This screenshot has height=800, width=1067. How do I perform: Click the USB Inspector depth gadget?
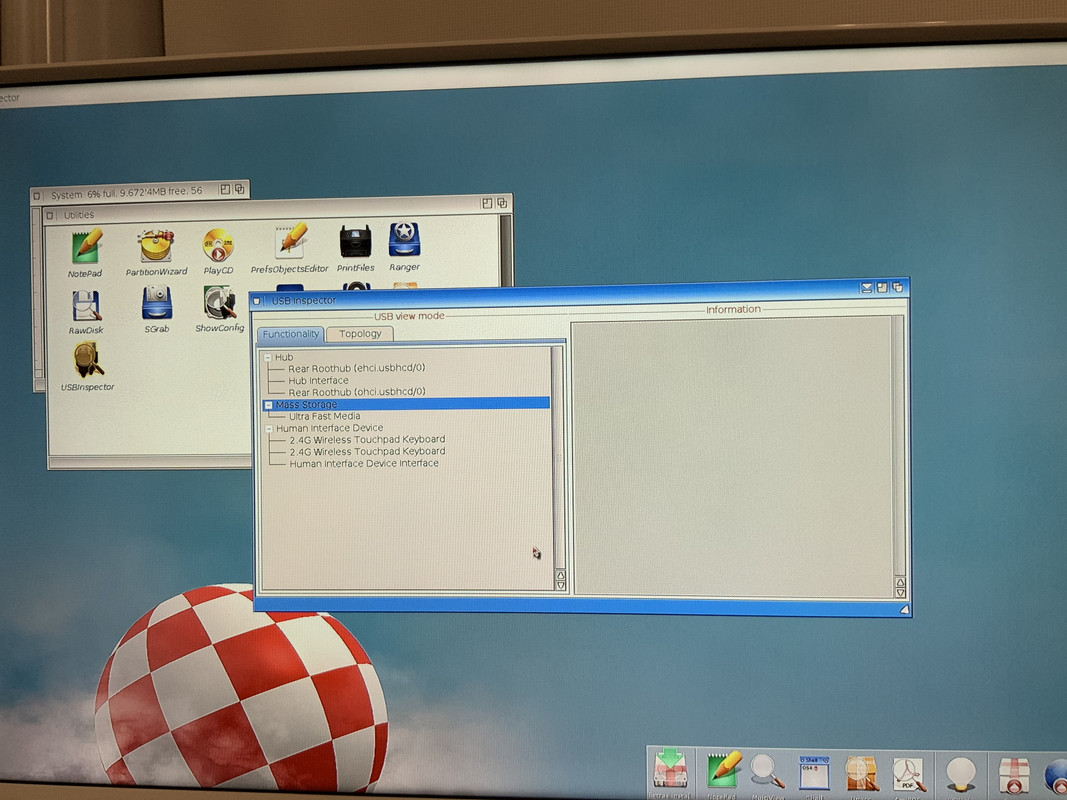point(898,288)
